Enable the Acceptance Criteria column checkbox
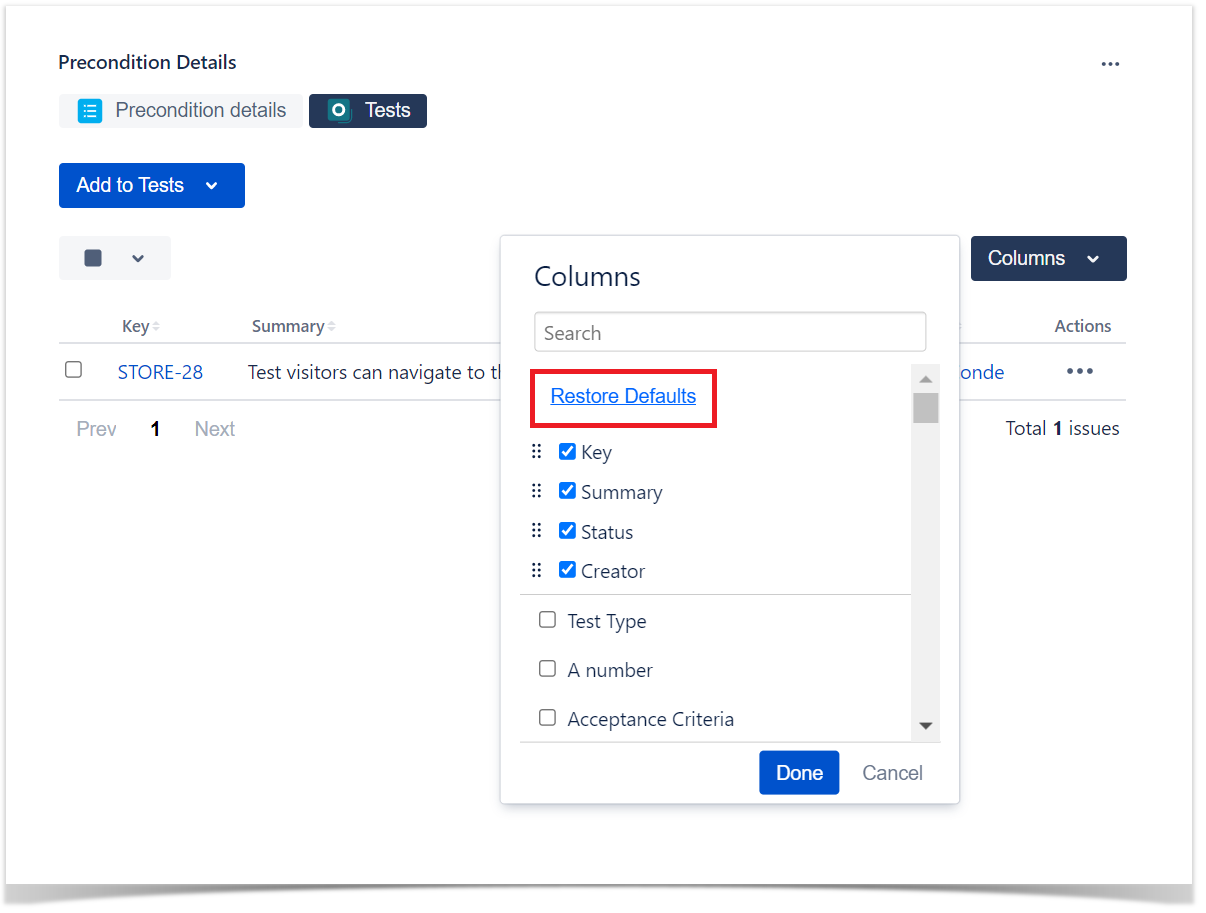 click(x=547, y=718)
